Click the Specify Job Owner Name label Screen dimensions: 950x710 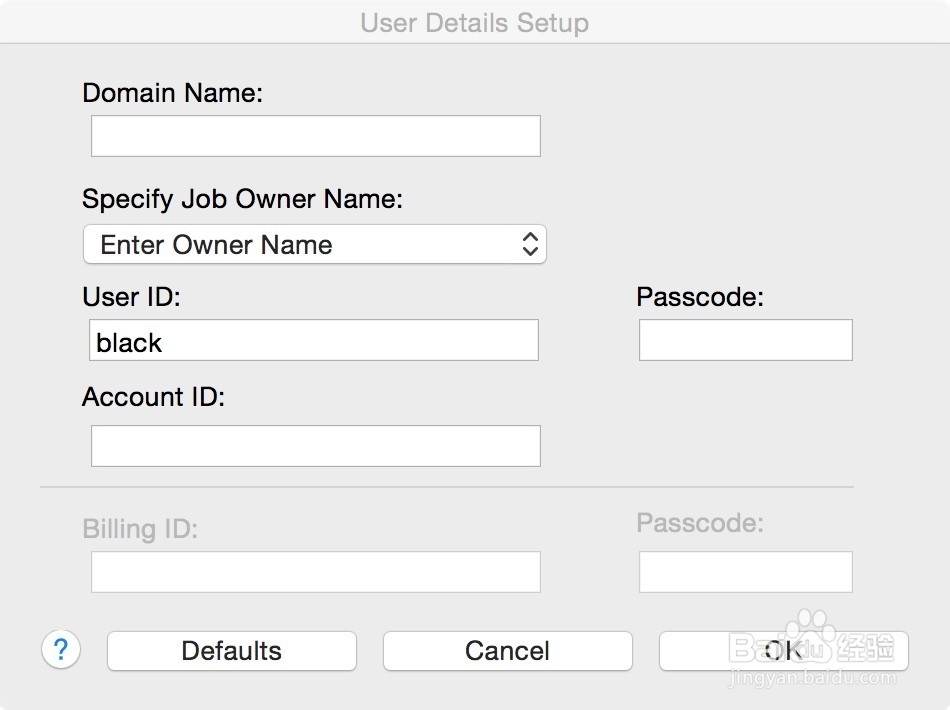point(242,199)
